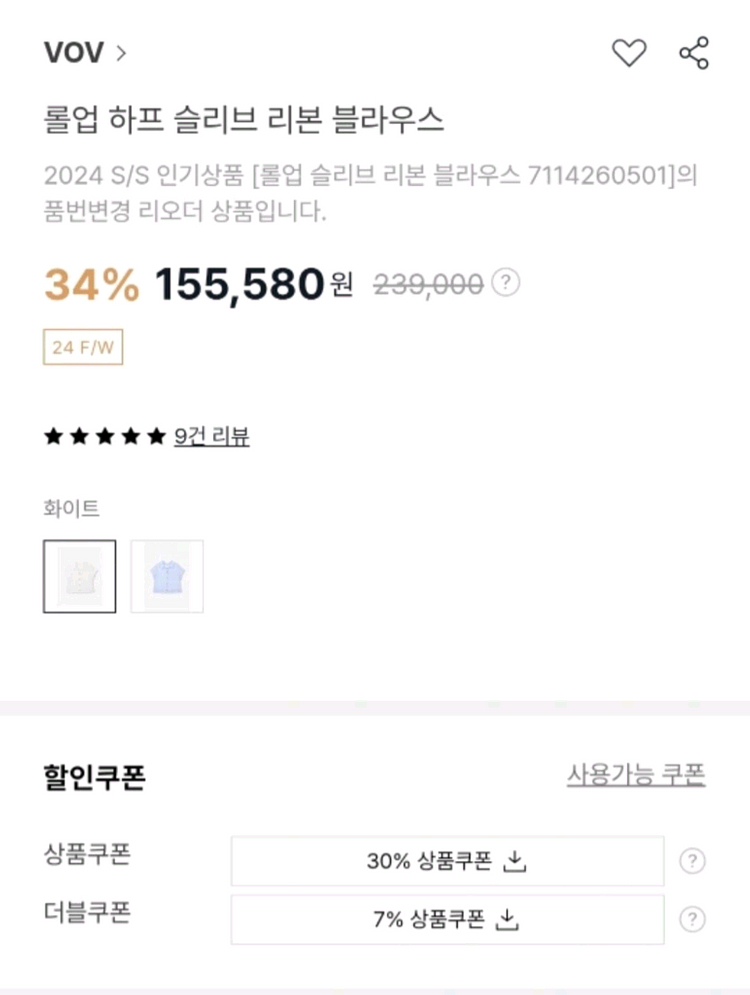Select the blue blouse color swatch
This screenshot has width=750, height=995.
pos(167,576)
